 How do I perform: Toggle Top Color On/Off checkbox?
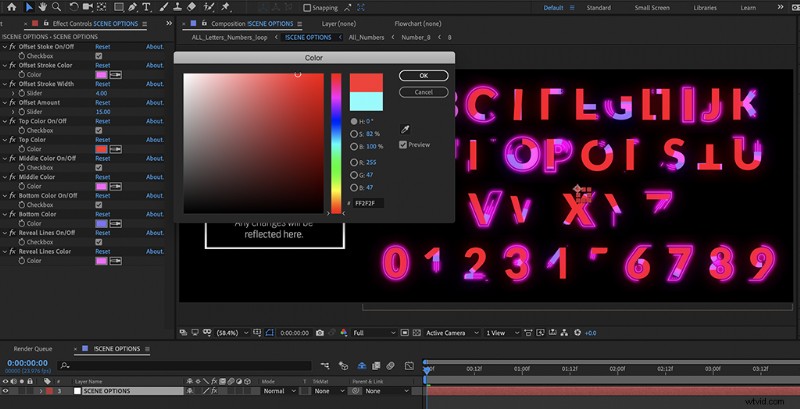click(x=98, y=131)
